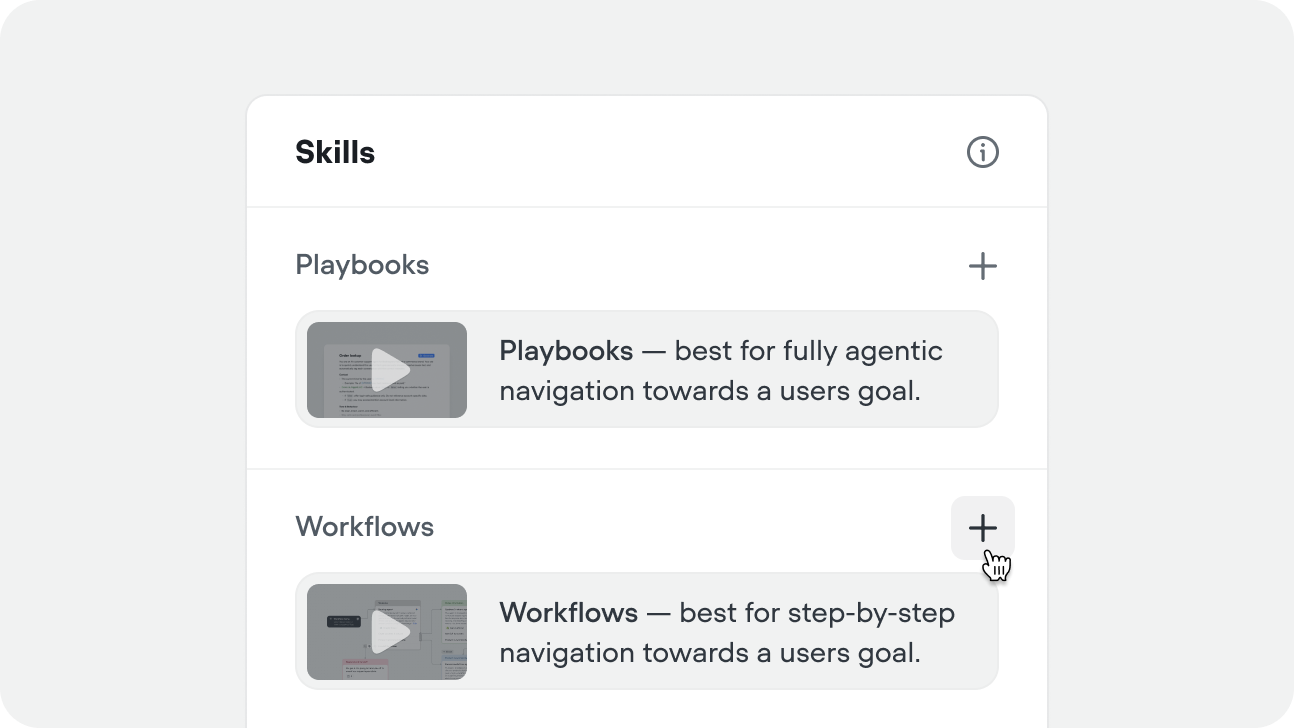Click the Playbooks section heading
Viewport: 1294px width, 728px height.
click(x=362, y=265)
